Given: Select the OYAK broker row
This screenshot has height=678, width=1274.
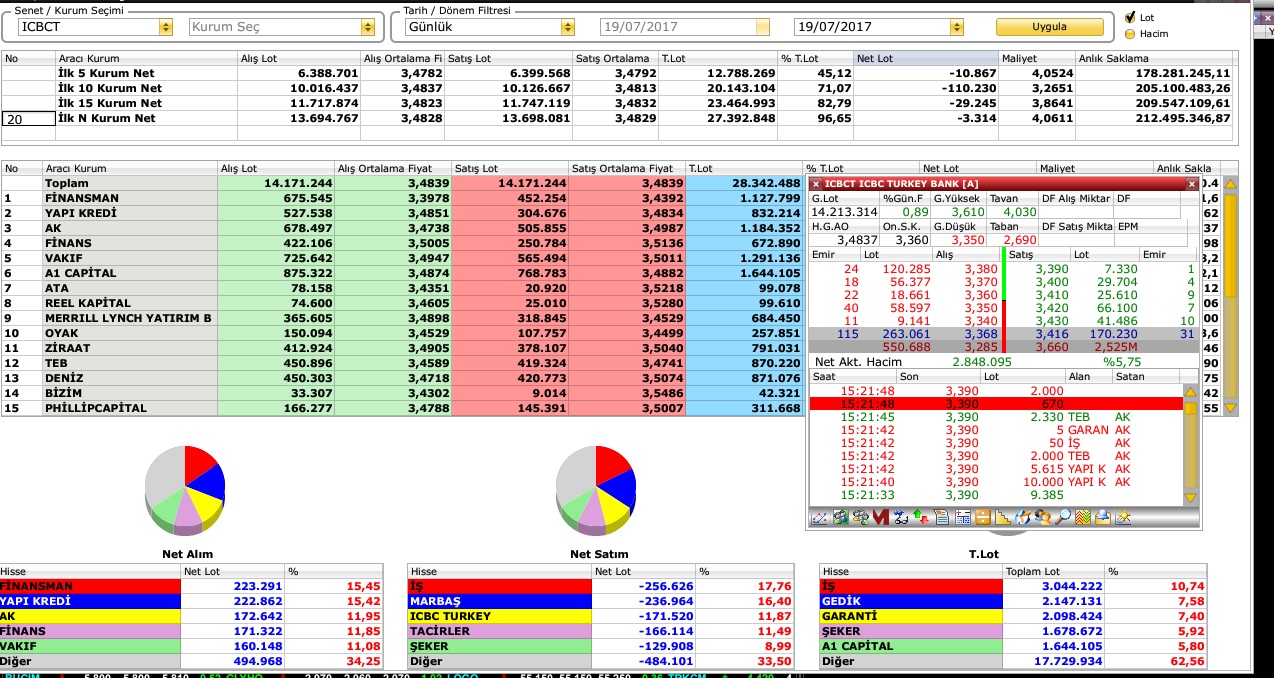Looking at the screenshot, I should pos(402,333).
